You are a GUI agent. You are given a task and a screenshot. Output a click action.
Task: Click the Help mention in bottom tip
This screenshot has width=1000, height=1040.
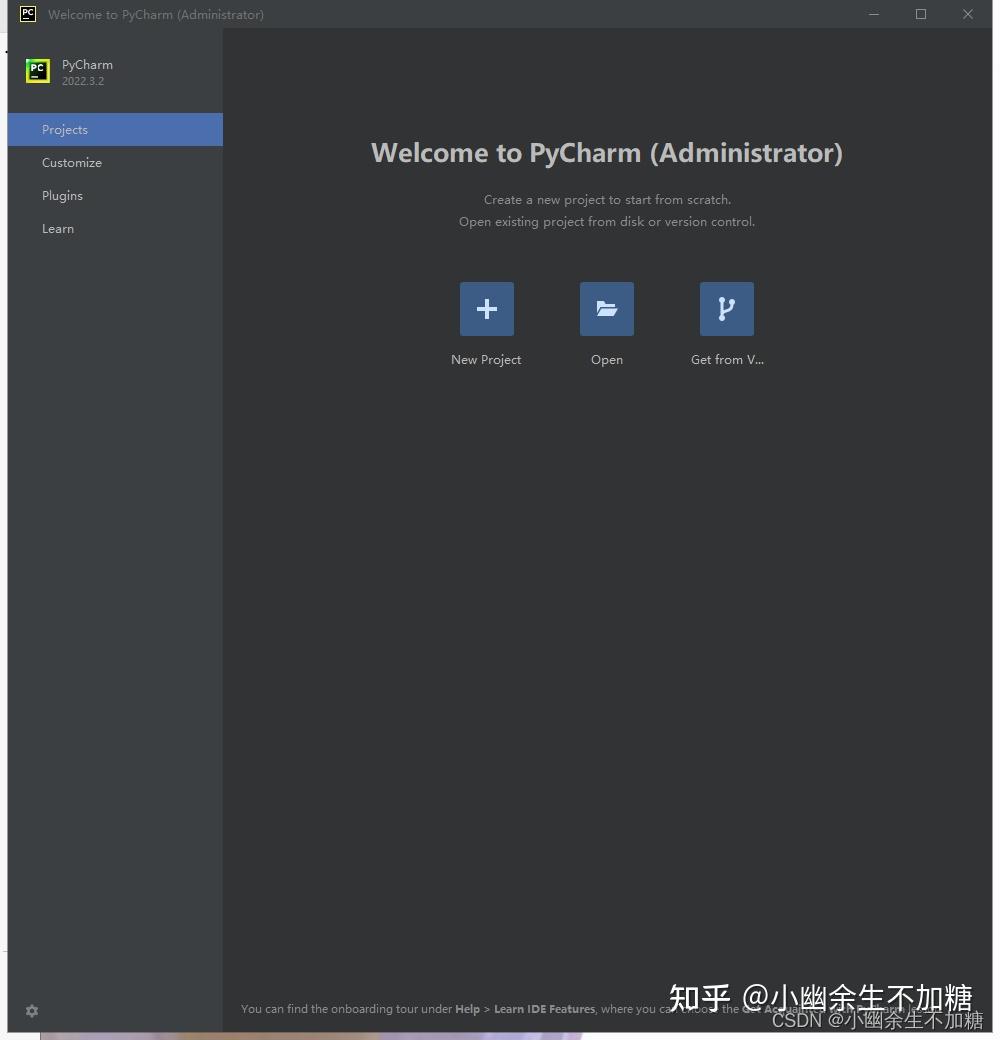tap(466, 1009)
